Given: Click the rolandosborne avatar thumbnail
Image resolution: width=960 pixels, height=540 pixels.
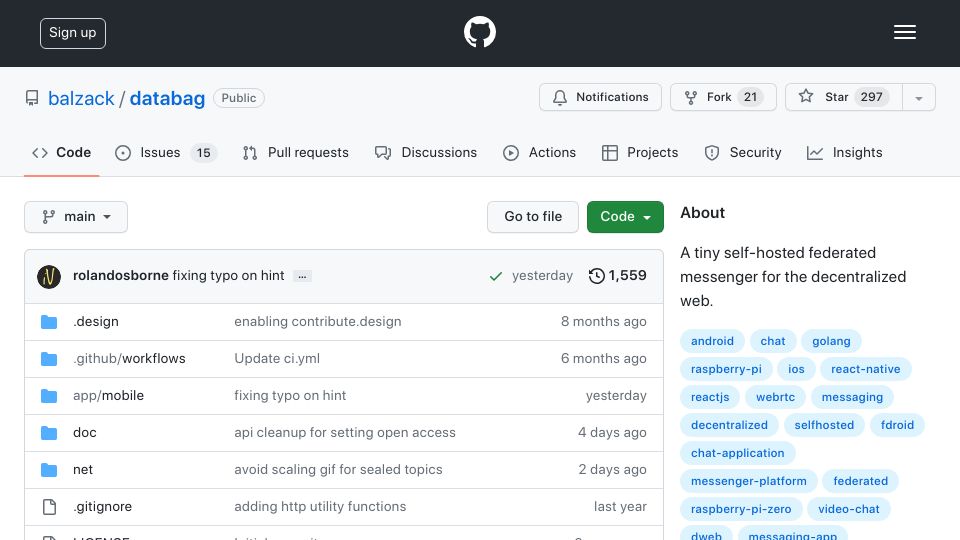Looking at the screenshot, I should click(49, 276).
